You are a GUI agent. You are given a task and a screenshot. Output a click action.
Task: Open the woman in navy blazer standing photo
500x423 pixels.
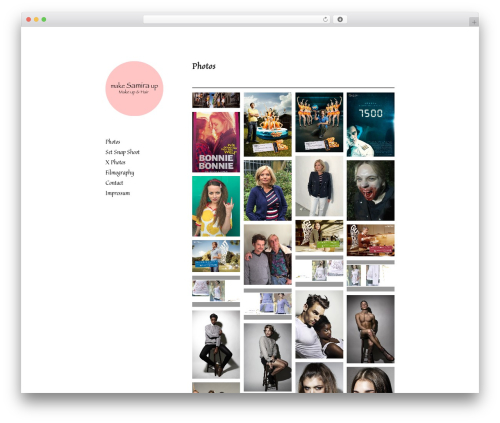[319, 186]
